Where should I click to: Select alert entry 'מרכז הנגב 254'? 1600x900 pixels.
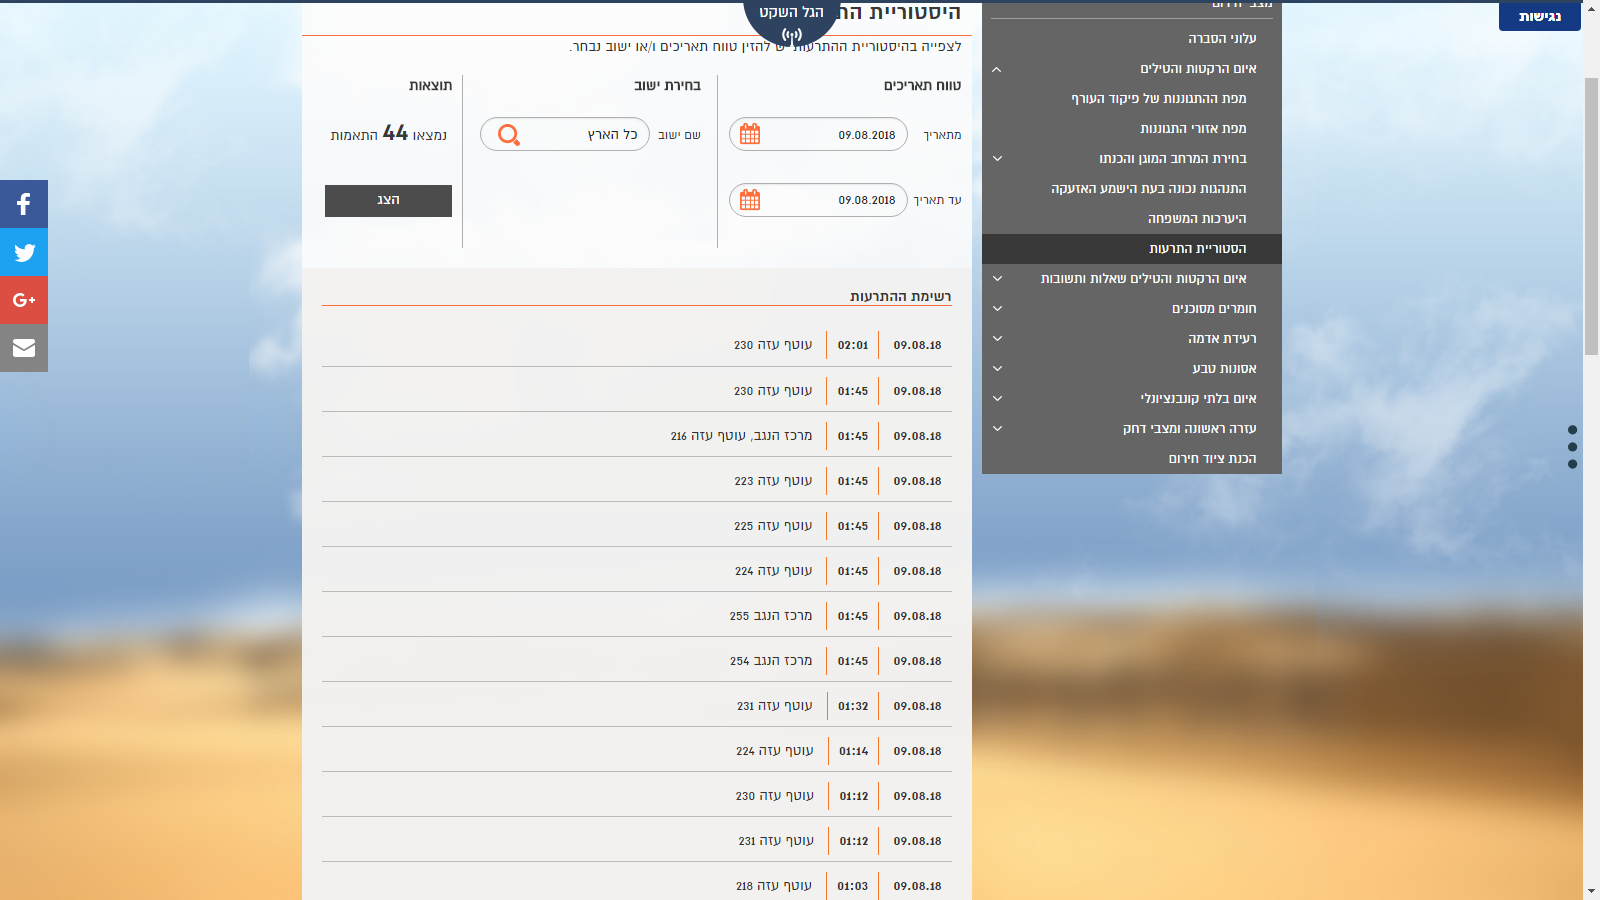pos(771,661)
